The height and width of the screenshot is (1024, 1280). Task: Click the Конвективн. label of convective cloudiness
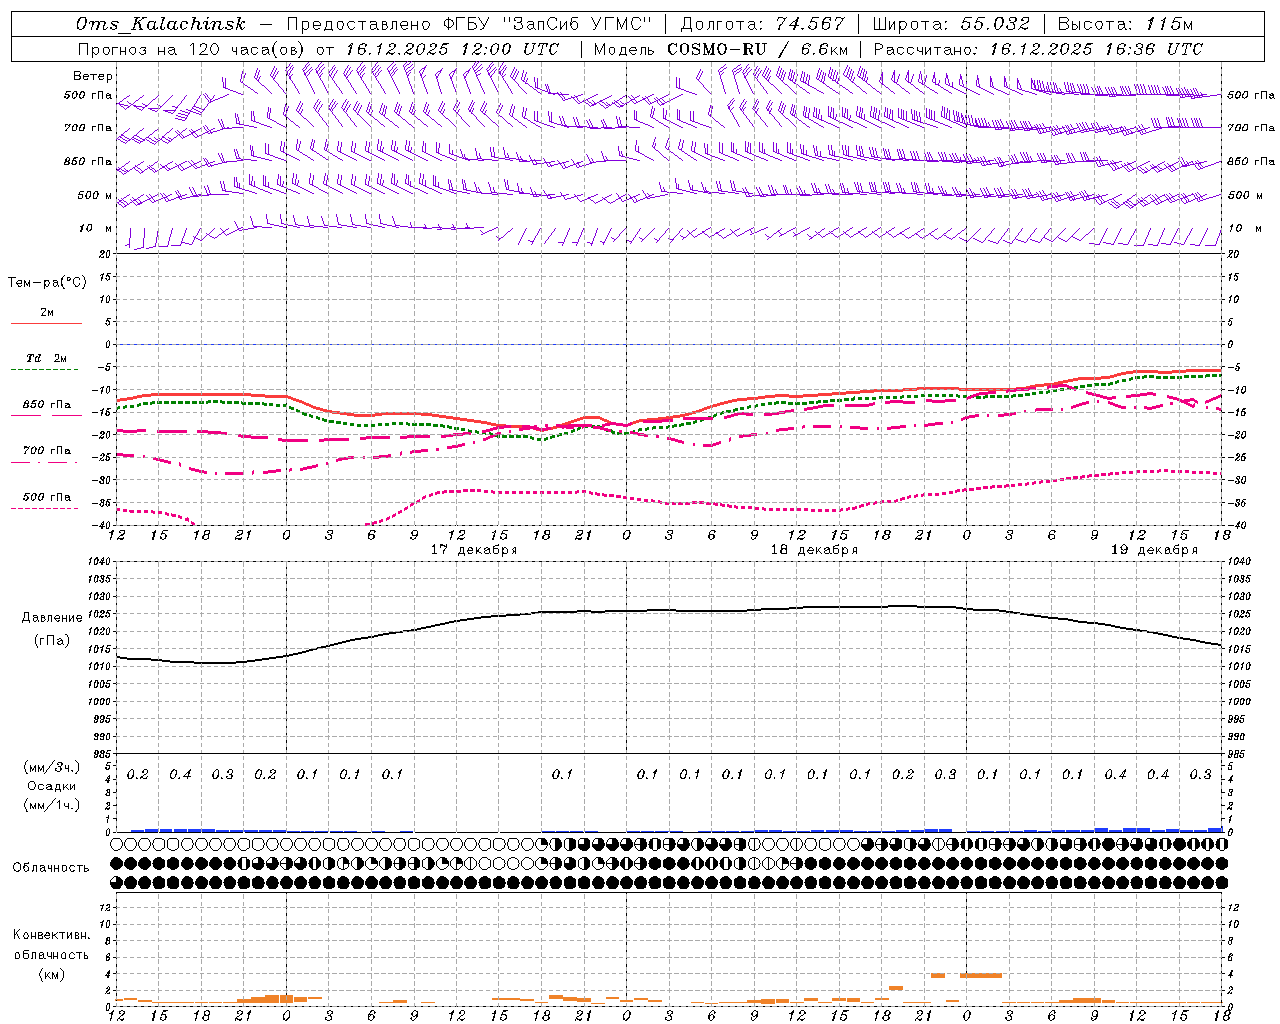(x=51, y=935)
